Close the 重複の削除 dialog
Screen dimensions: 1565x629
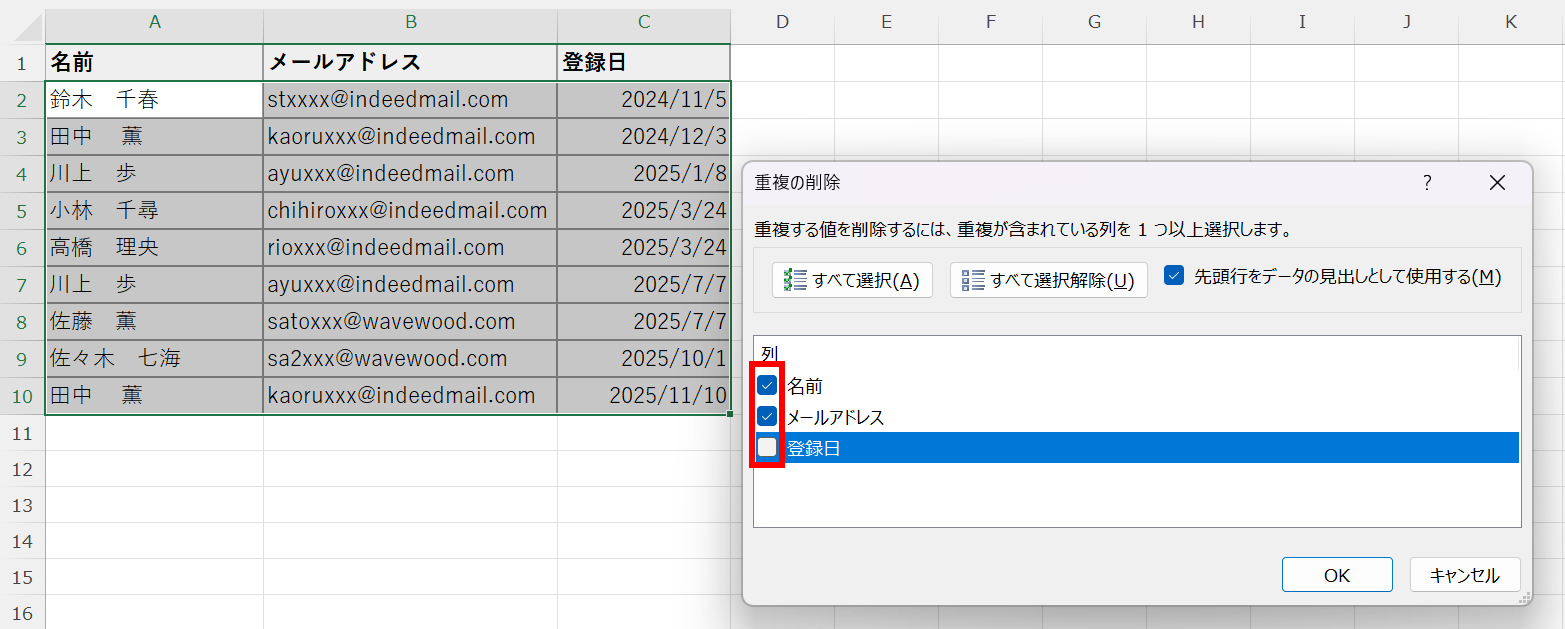(x=1497, y=183)
